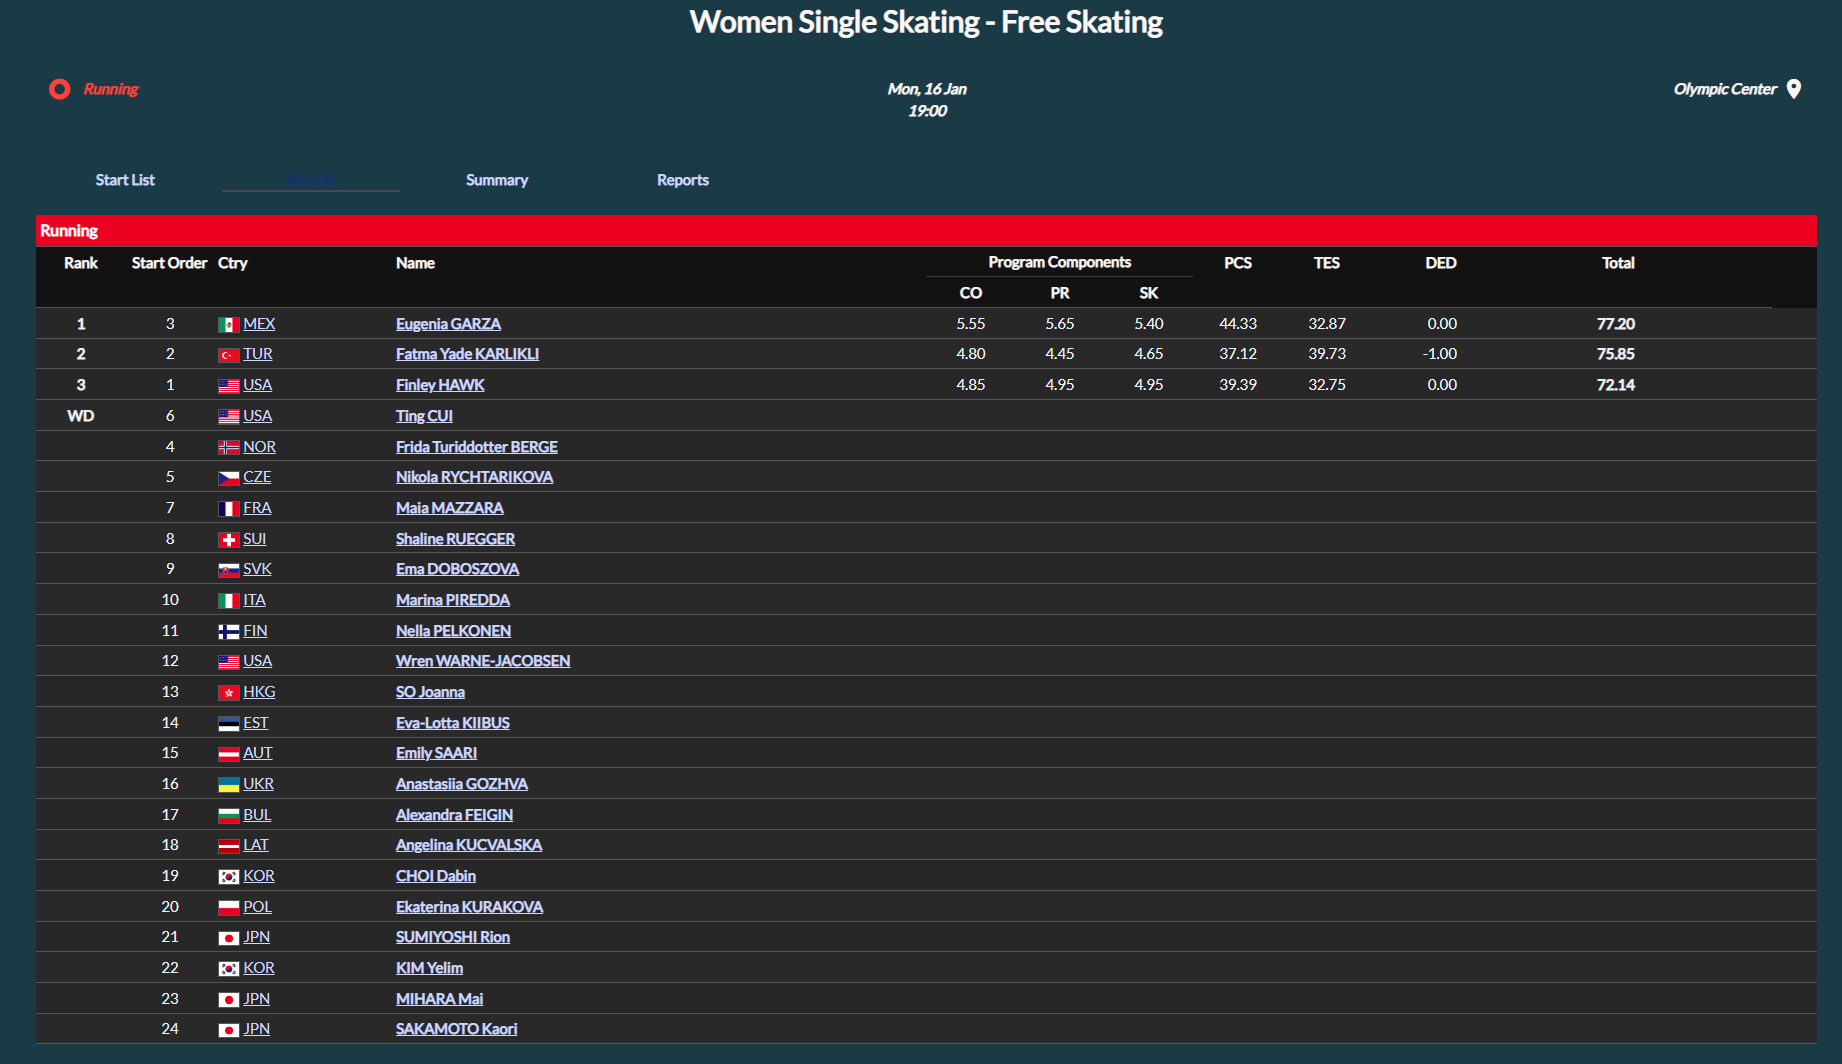Viewport: 1842px width, 1064px height.
Task: Click the red Running status circle icon
Action: point(60,89)
